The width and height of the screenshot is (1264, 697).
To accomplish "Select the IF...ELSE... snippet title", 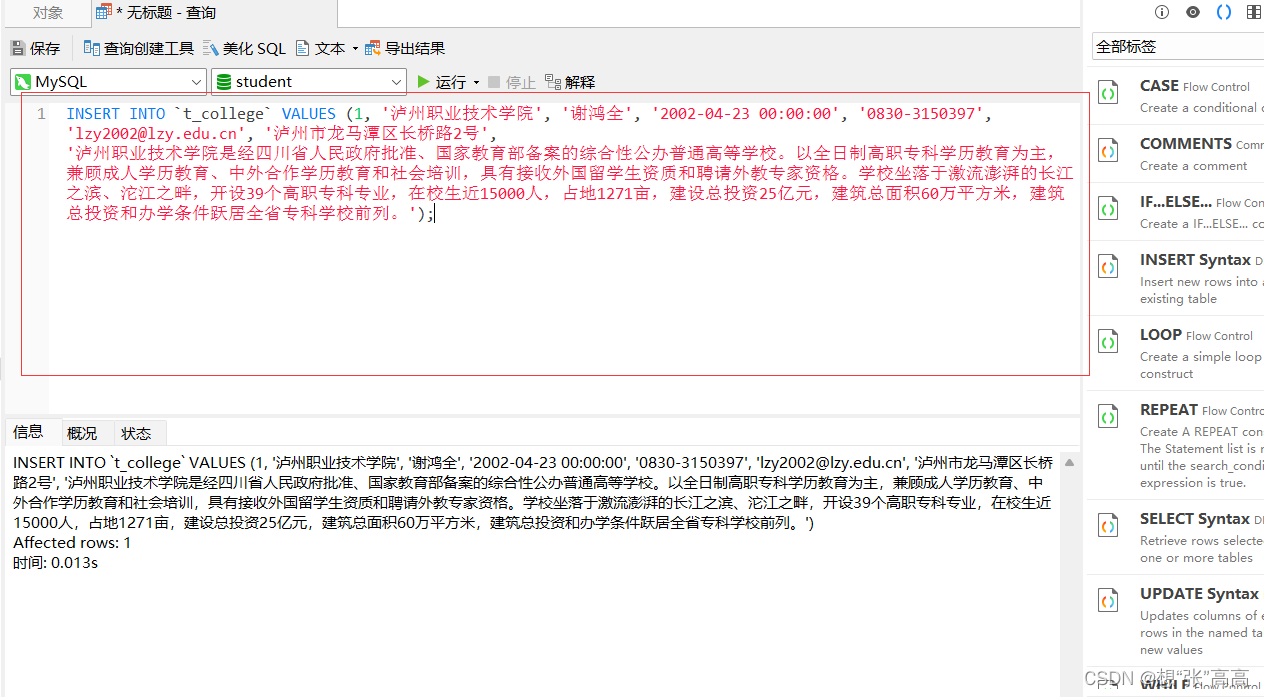I will click(1176, 202).
